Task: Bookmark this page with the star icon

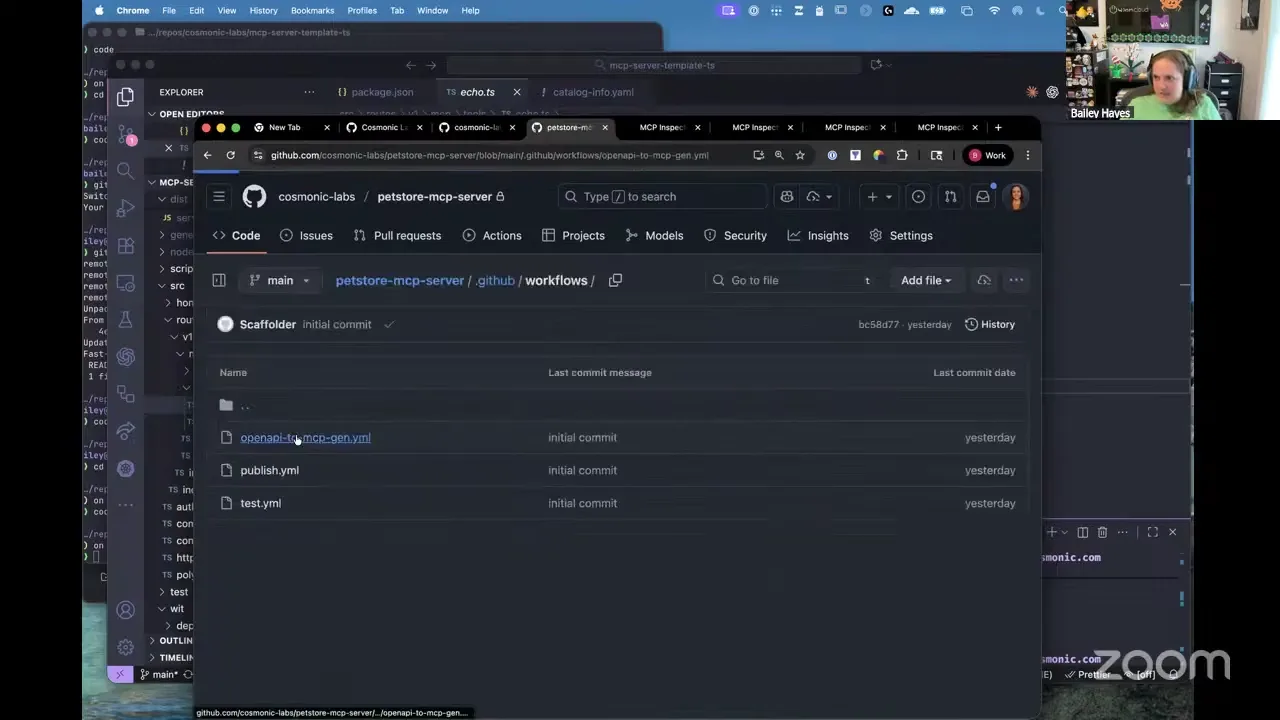Action: [800, 155]
